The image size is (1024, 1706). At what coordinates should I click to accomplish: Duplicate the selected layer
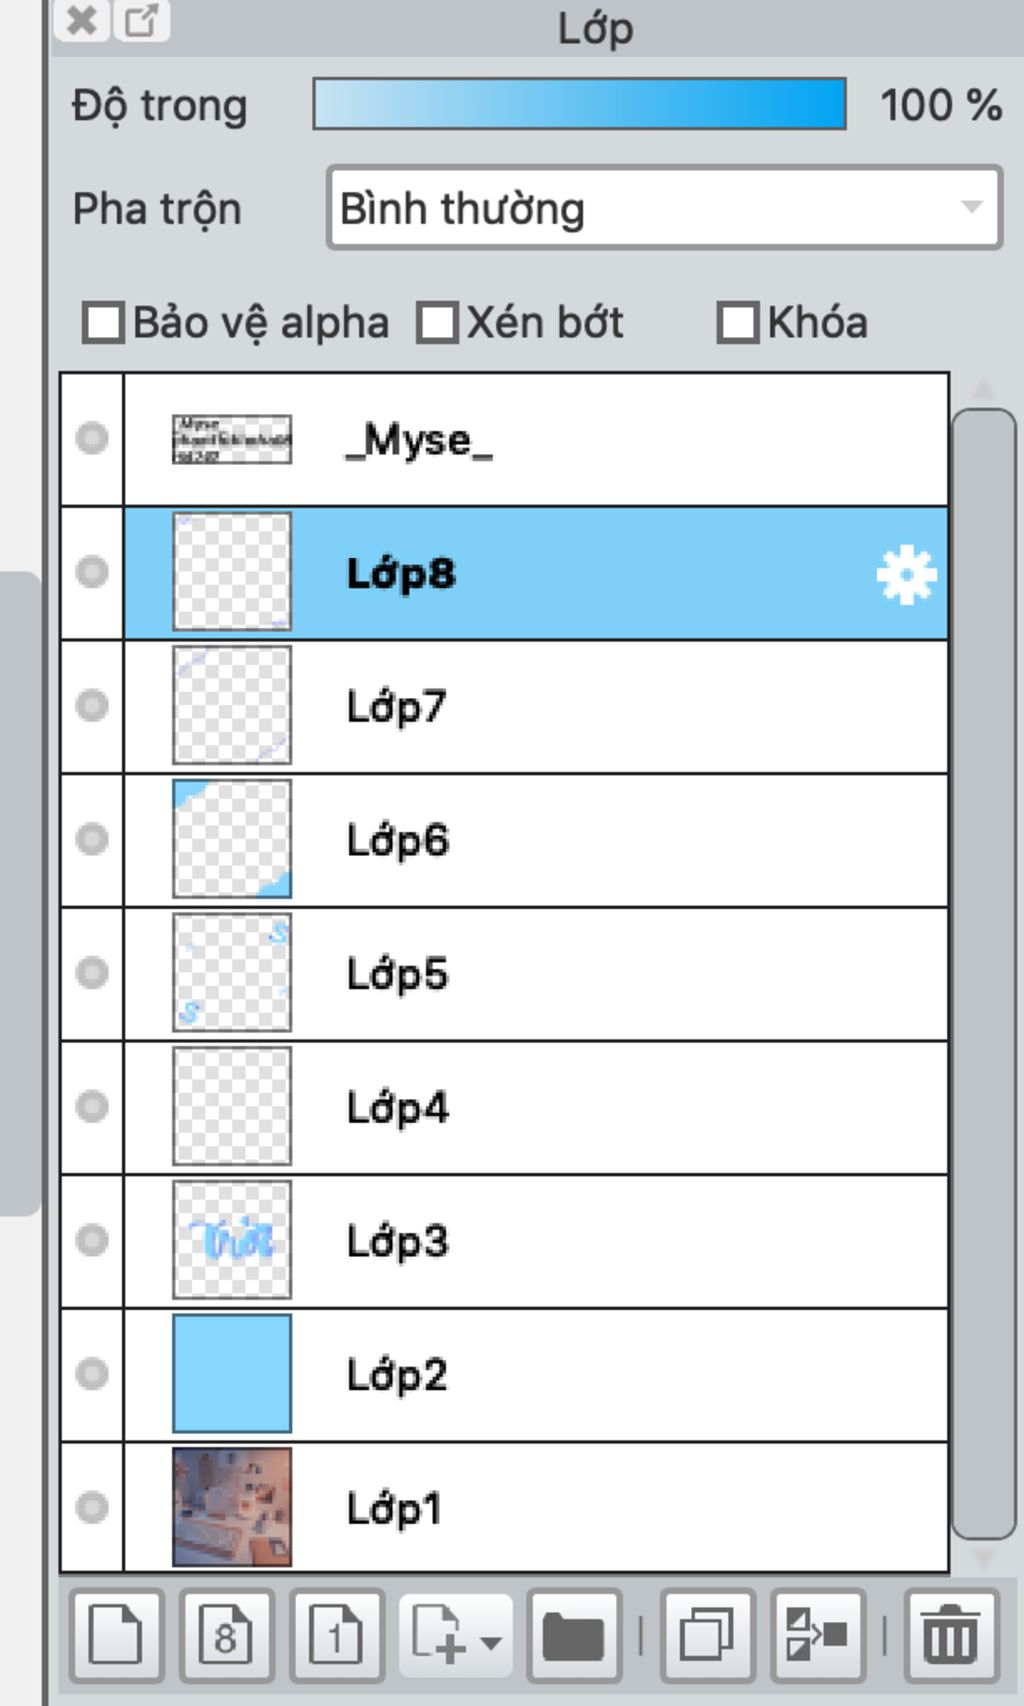click(x=707, y=1636)
